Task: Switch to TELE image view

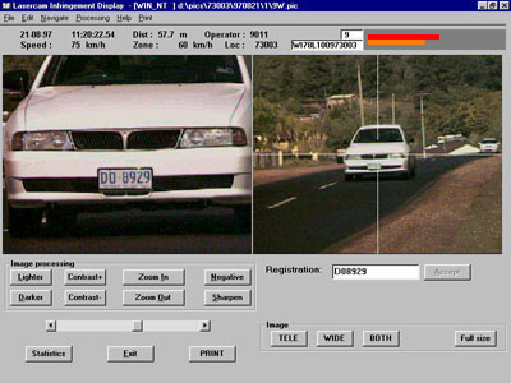Action: 289,338
